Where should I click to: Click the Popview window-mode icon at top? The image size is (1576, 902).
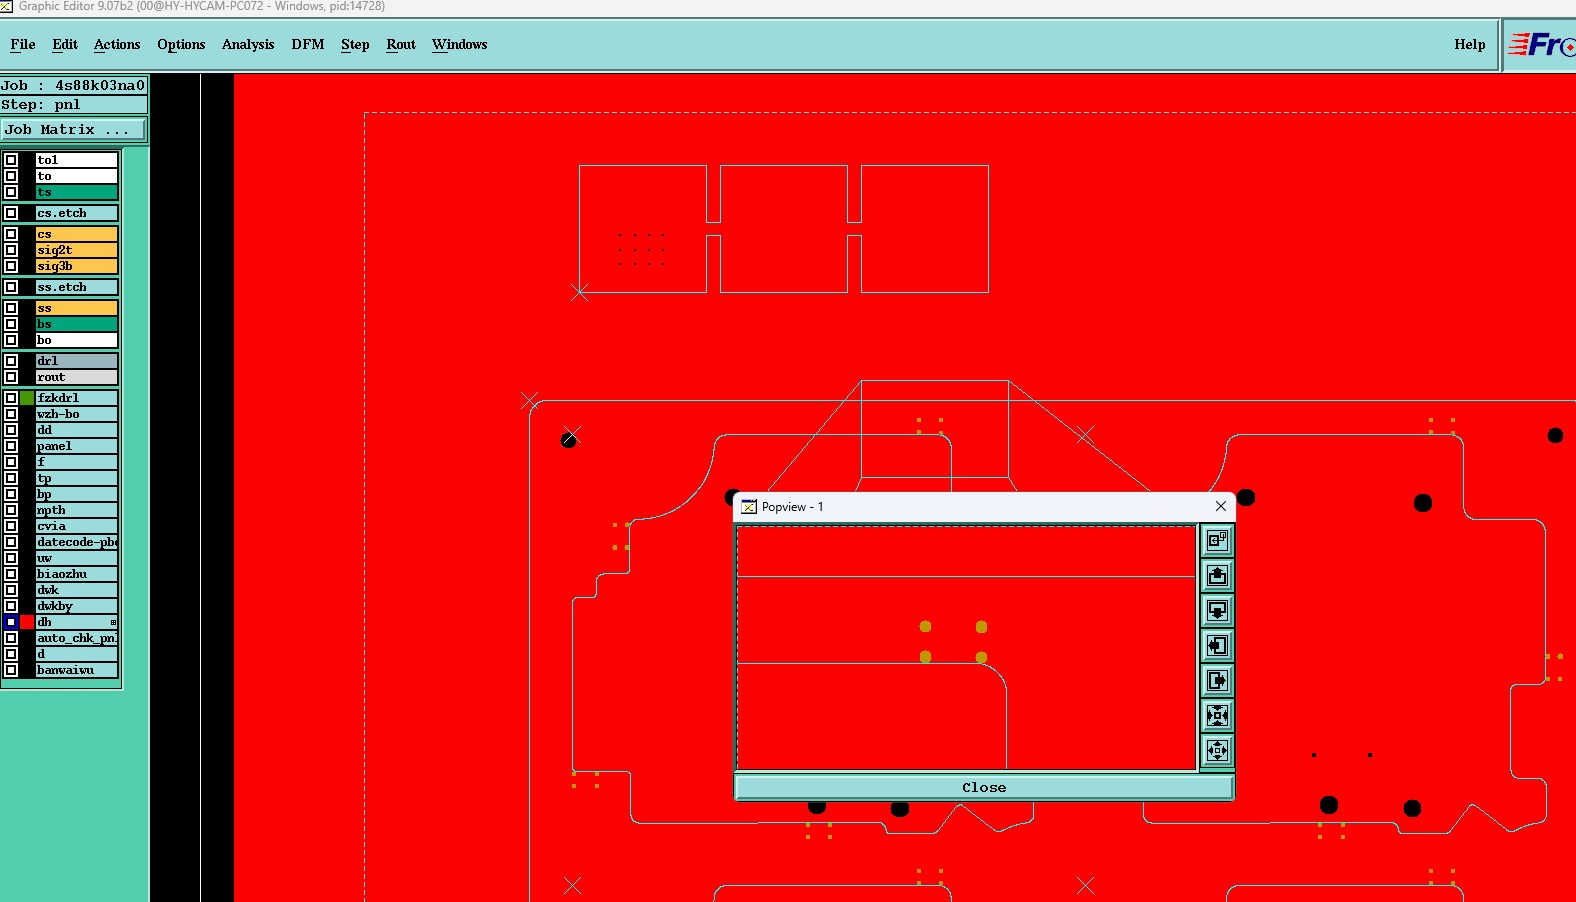point(1217,541)
